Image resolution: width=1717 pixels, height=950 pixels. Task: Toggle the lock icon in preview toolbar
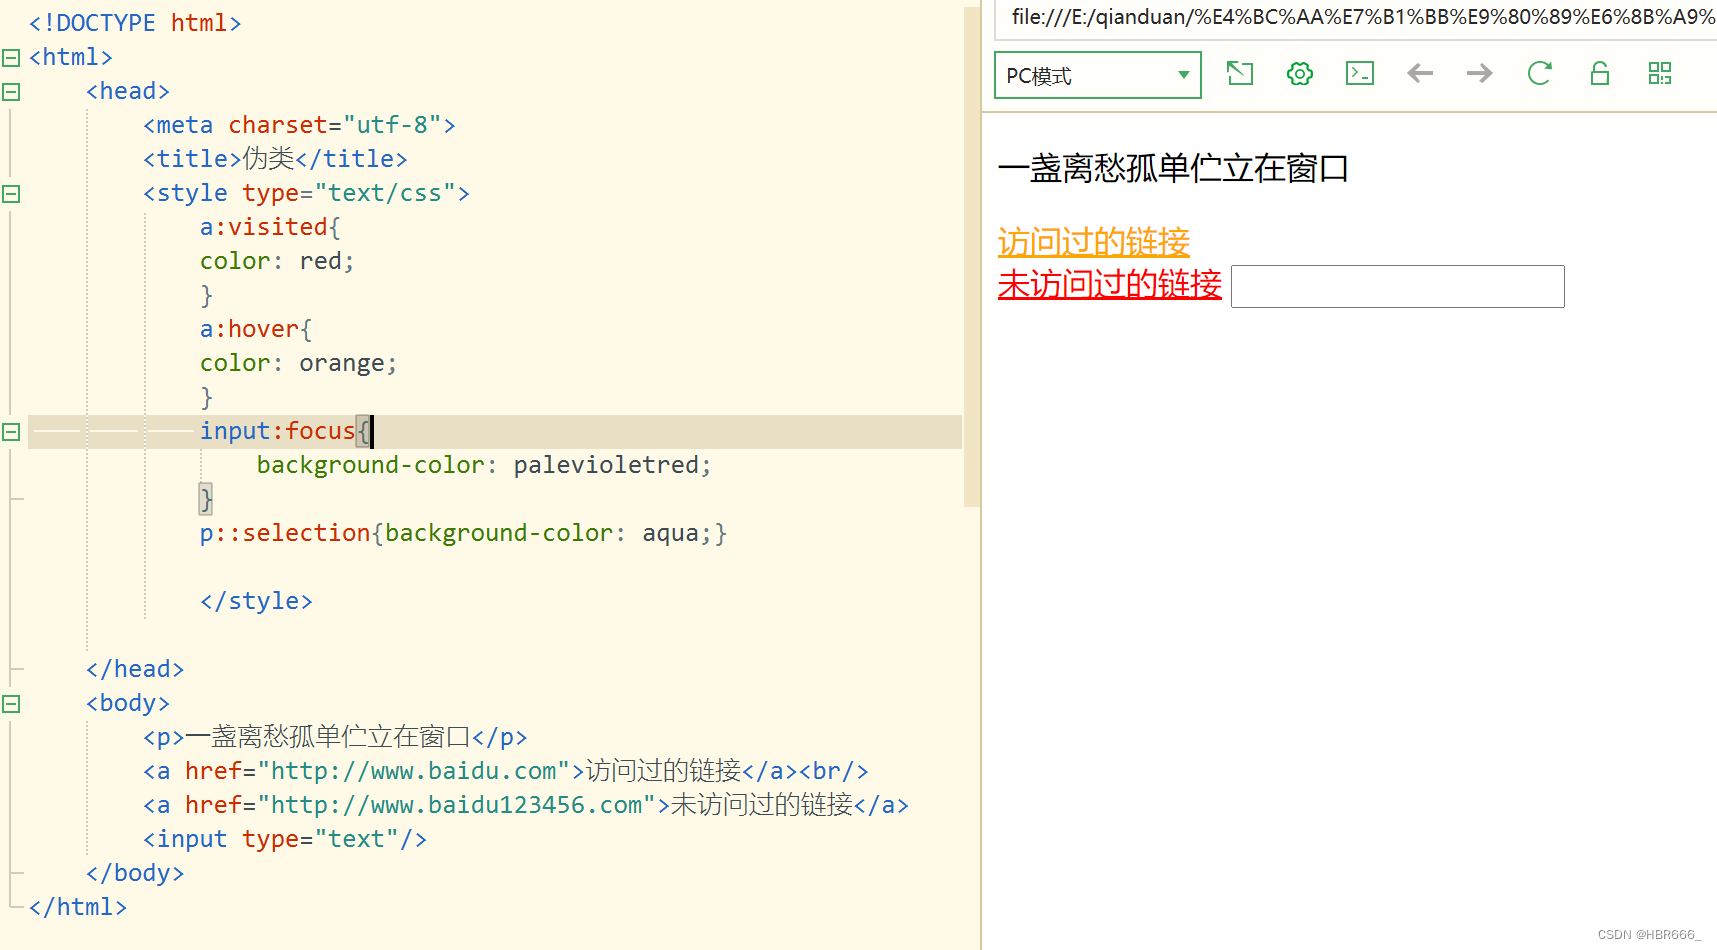pos(1600,73)
